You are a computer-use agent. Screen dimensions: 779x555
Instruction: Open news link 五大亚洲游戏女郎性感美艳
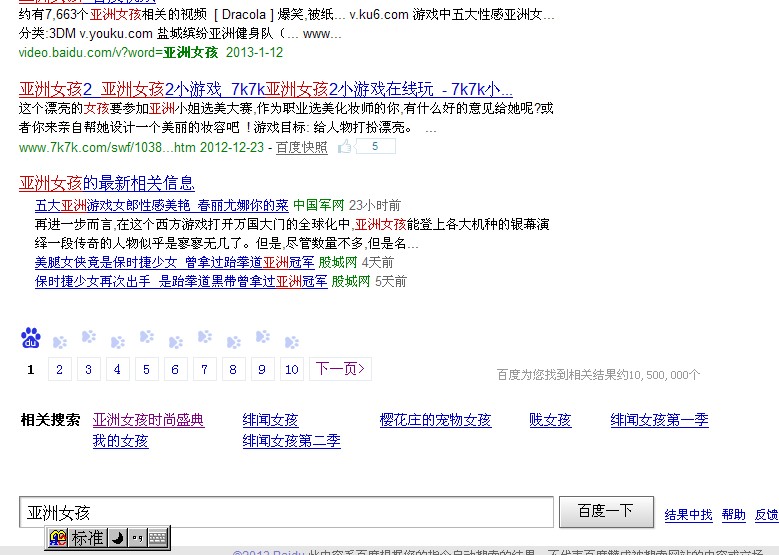(x=162, y=205)
